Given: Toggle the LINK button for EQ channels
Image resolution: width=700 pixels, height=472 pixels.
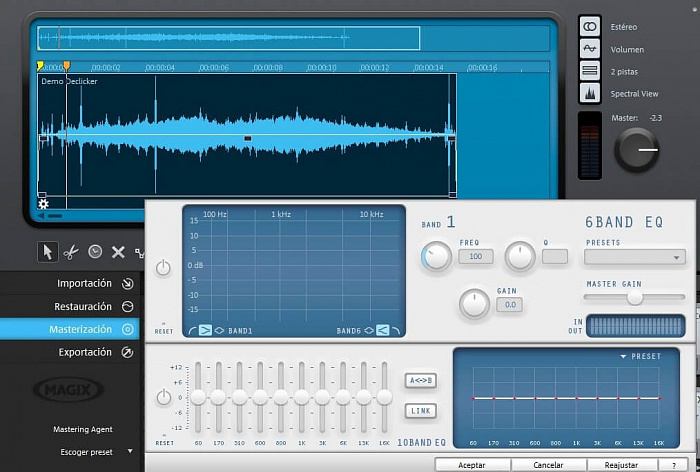Looking at the screenshot, I should pos(421,411).
